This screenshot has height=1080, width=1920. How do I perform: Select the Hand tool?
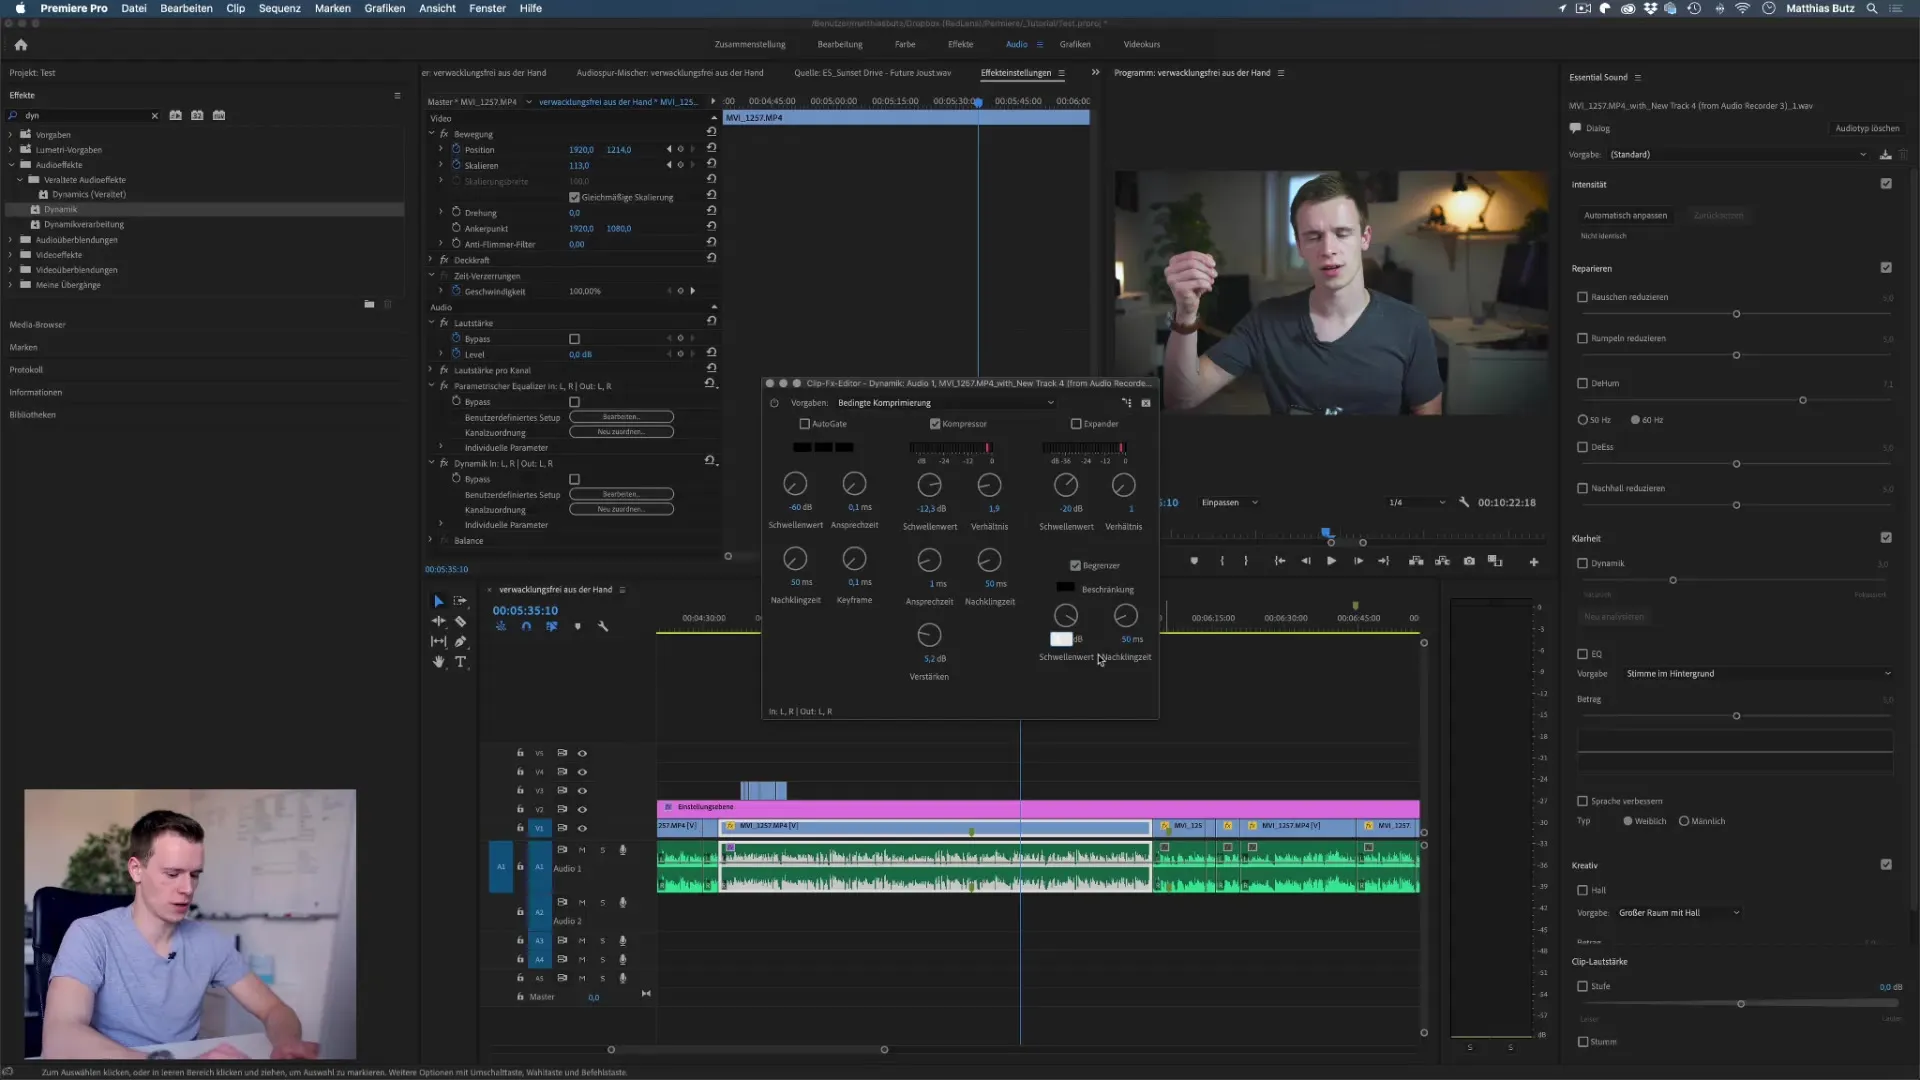click(438, 662)
